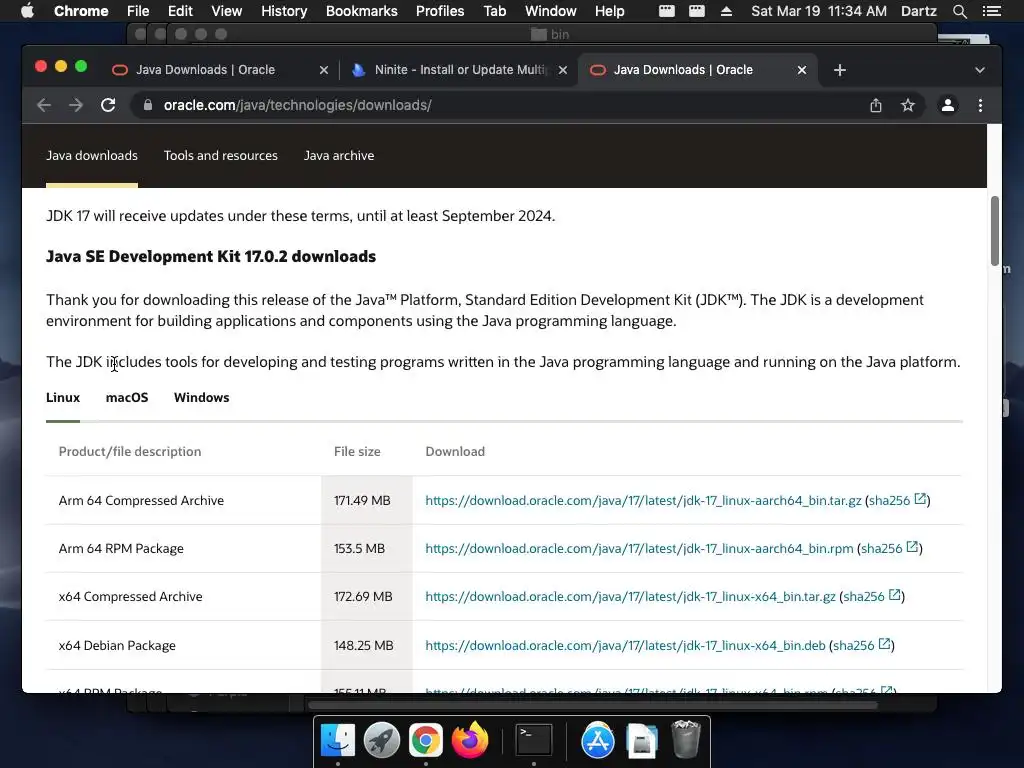
Task: Close the Ninite tab
Action: point(562,70)
